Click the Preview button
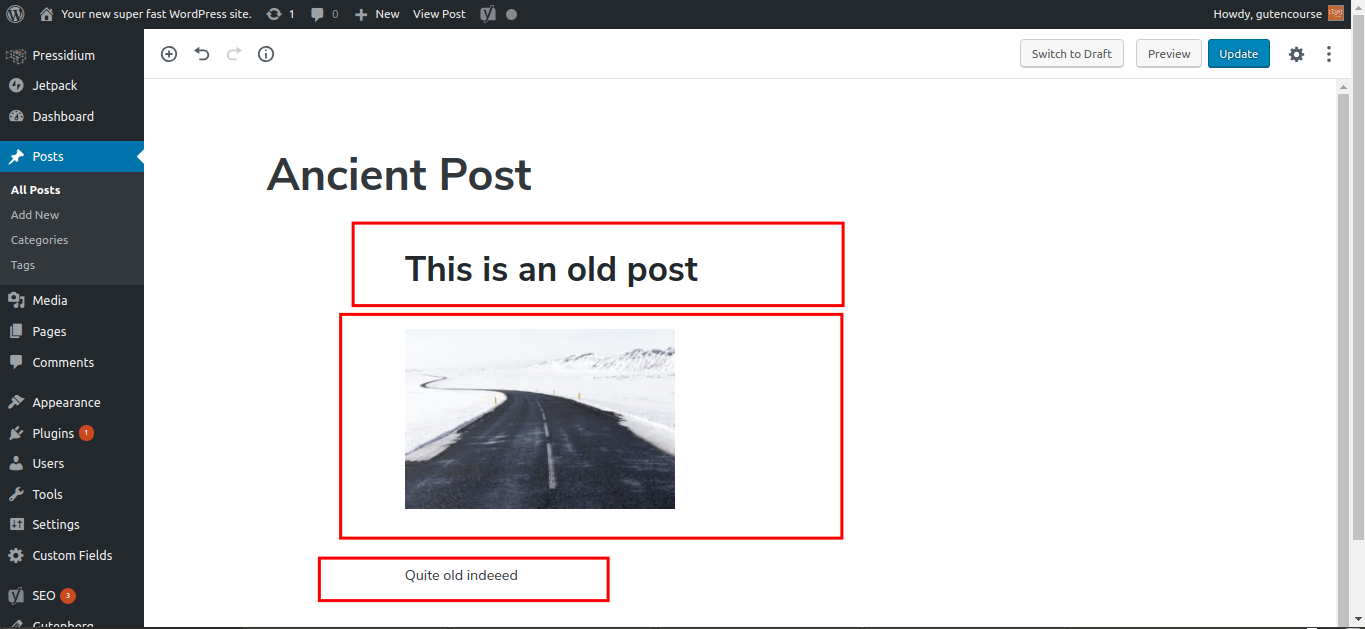 pyautogui.click(x=1169, y=54)
